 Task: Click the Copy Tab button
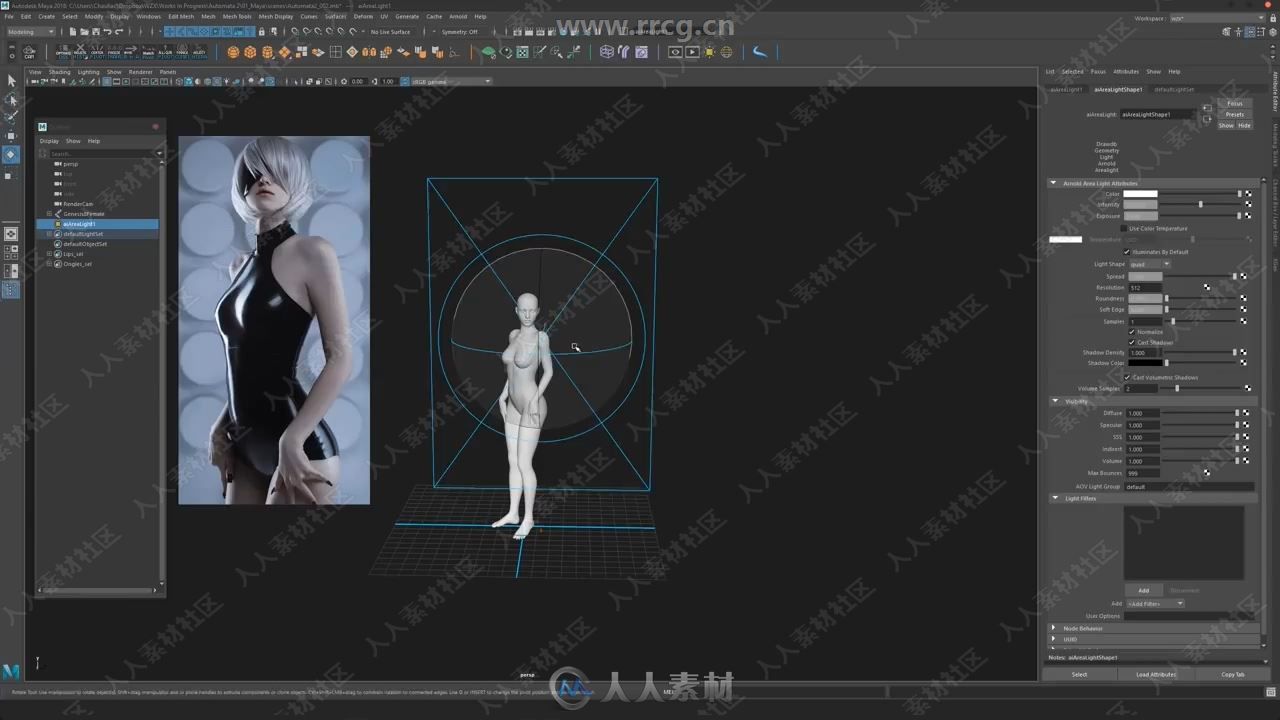click(1233, 674)
